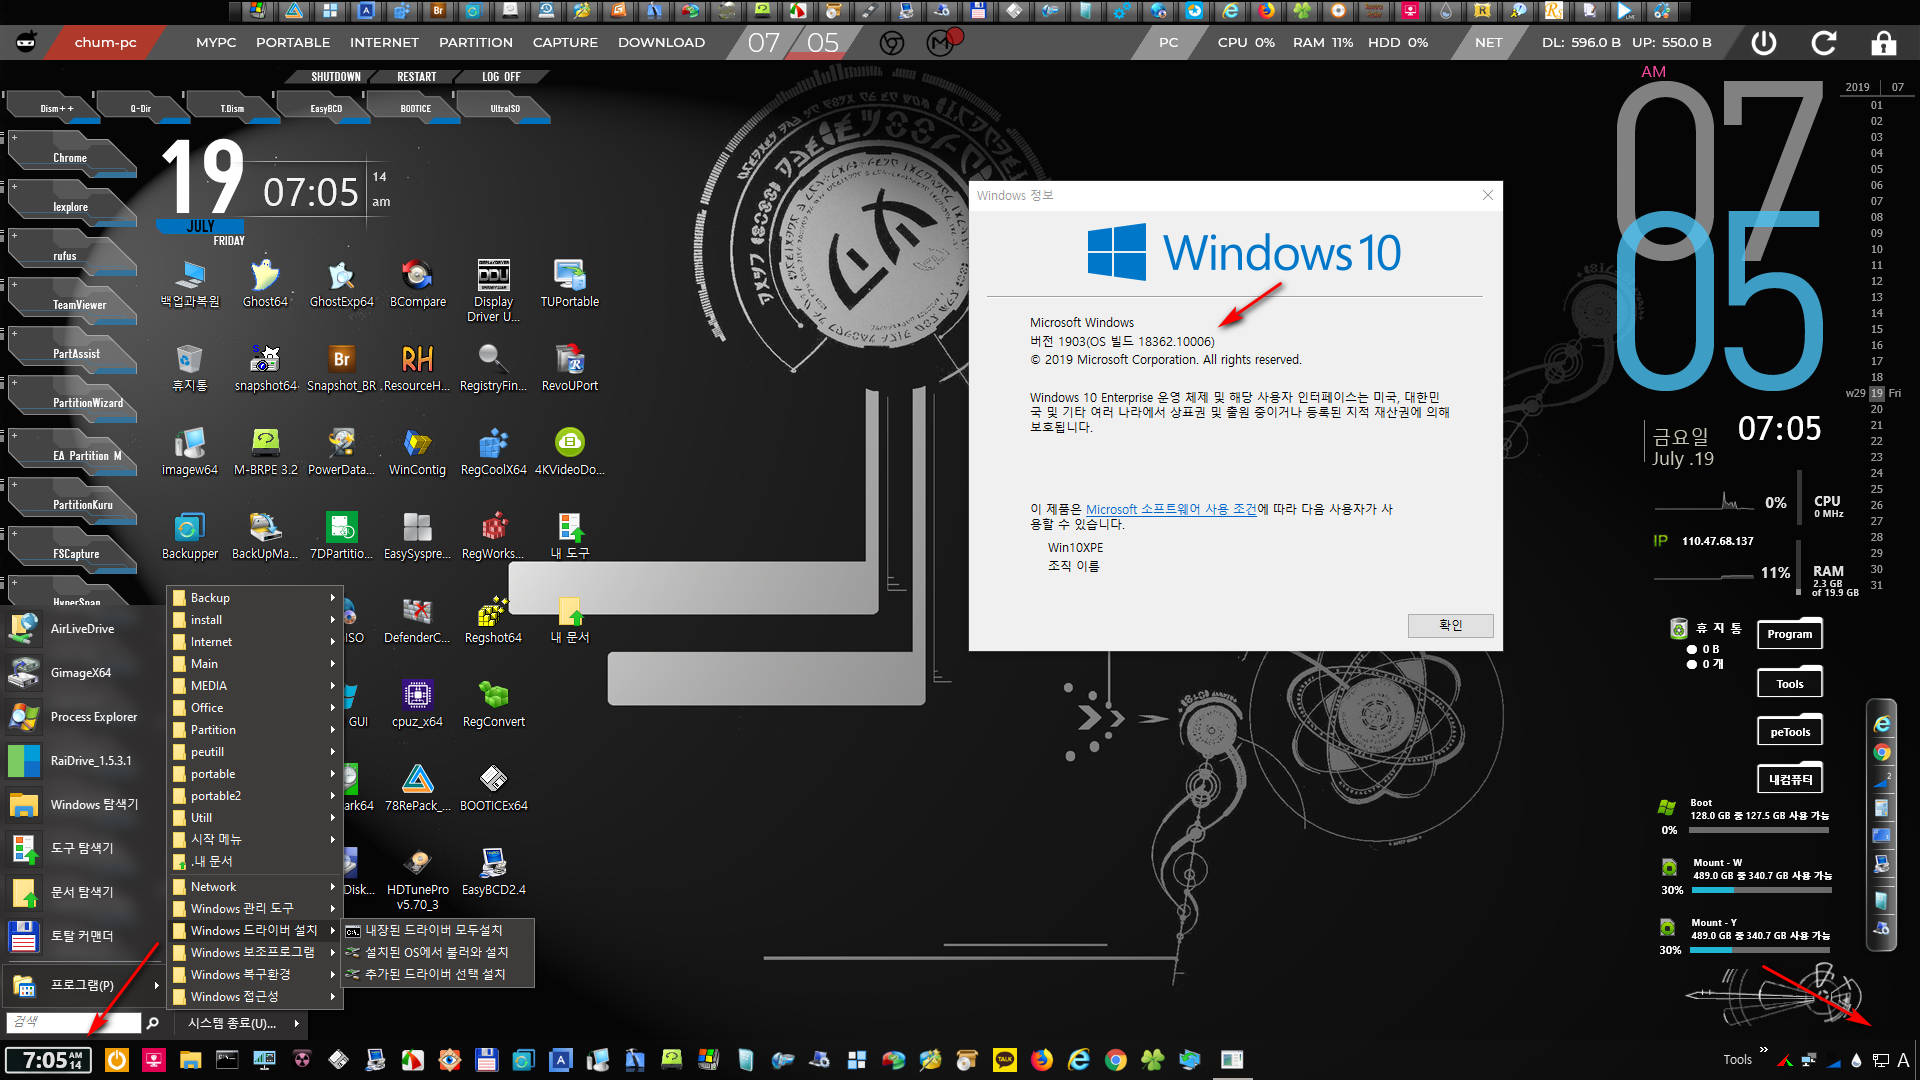Open the WinContig desktop icon

(x=417, y=452)
